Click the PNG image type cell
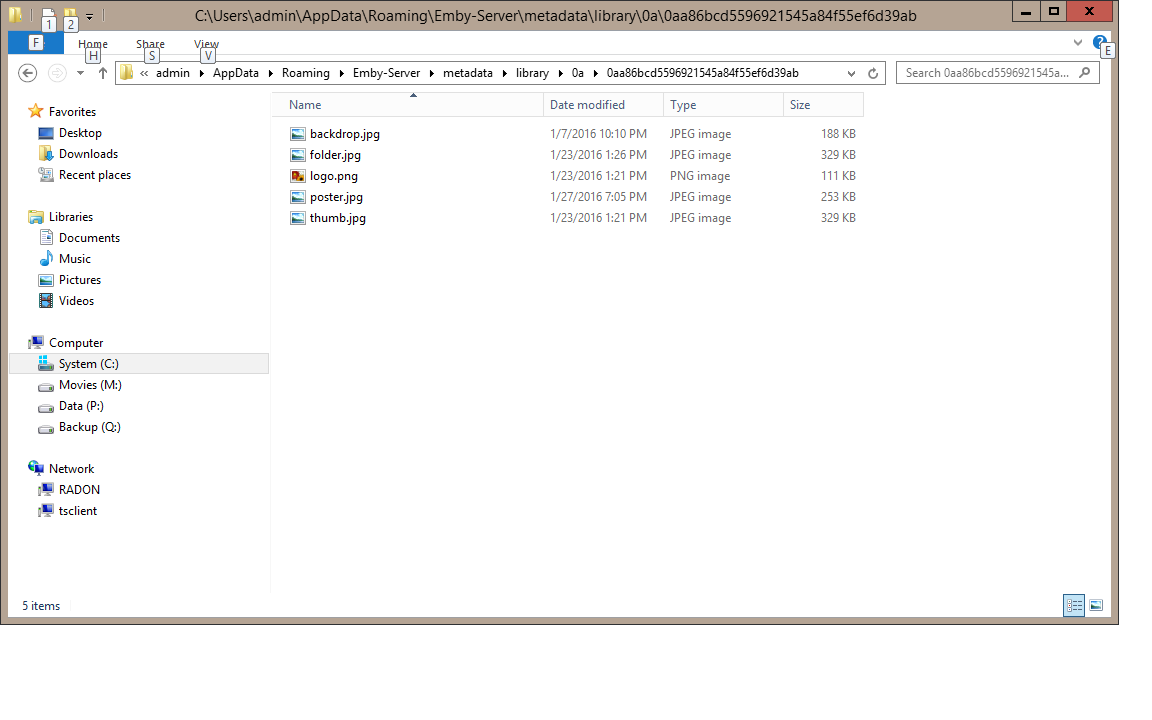This screenshot has width=1152, height=720. (699, 176)
